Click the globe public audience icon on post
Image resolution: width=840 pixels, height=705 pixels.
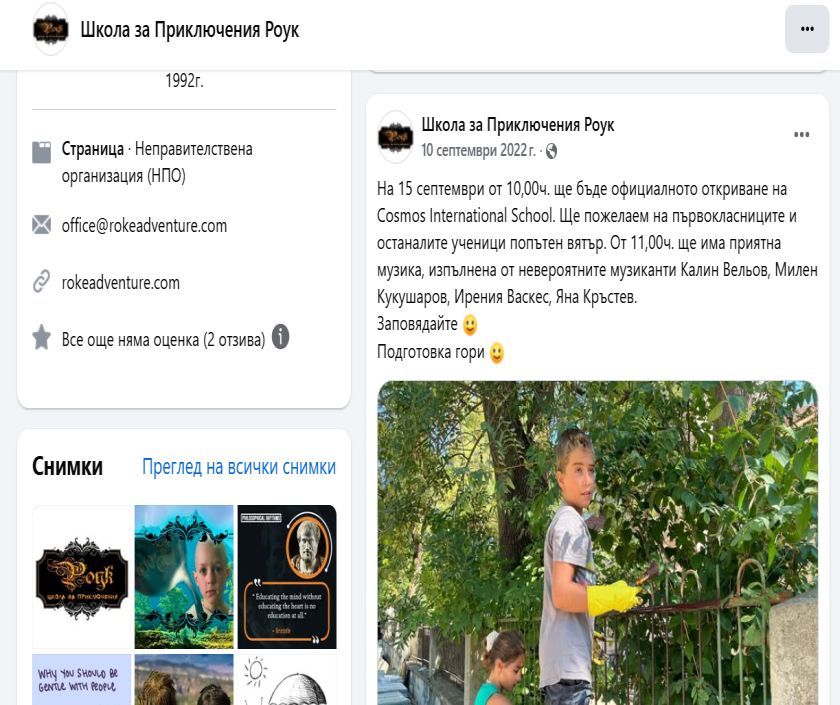[x=551, y=152]
